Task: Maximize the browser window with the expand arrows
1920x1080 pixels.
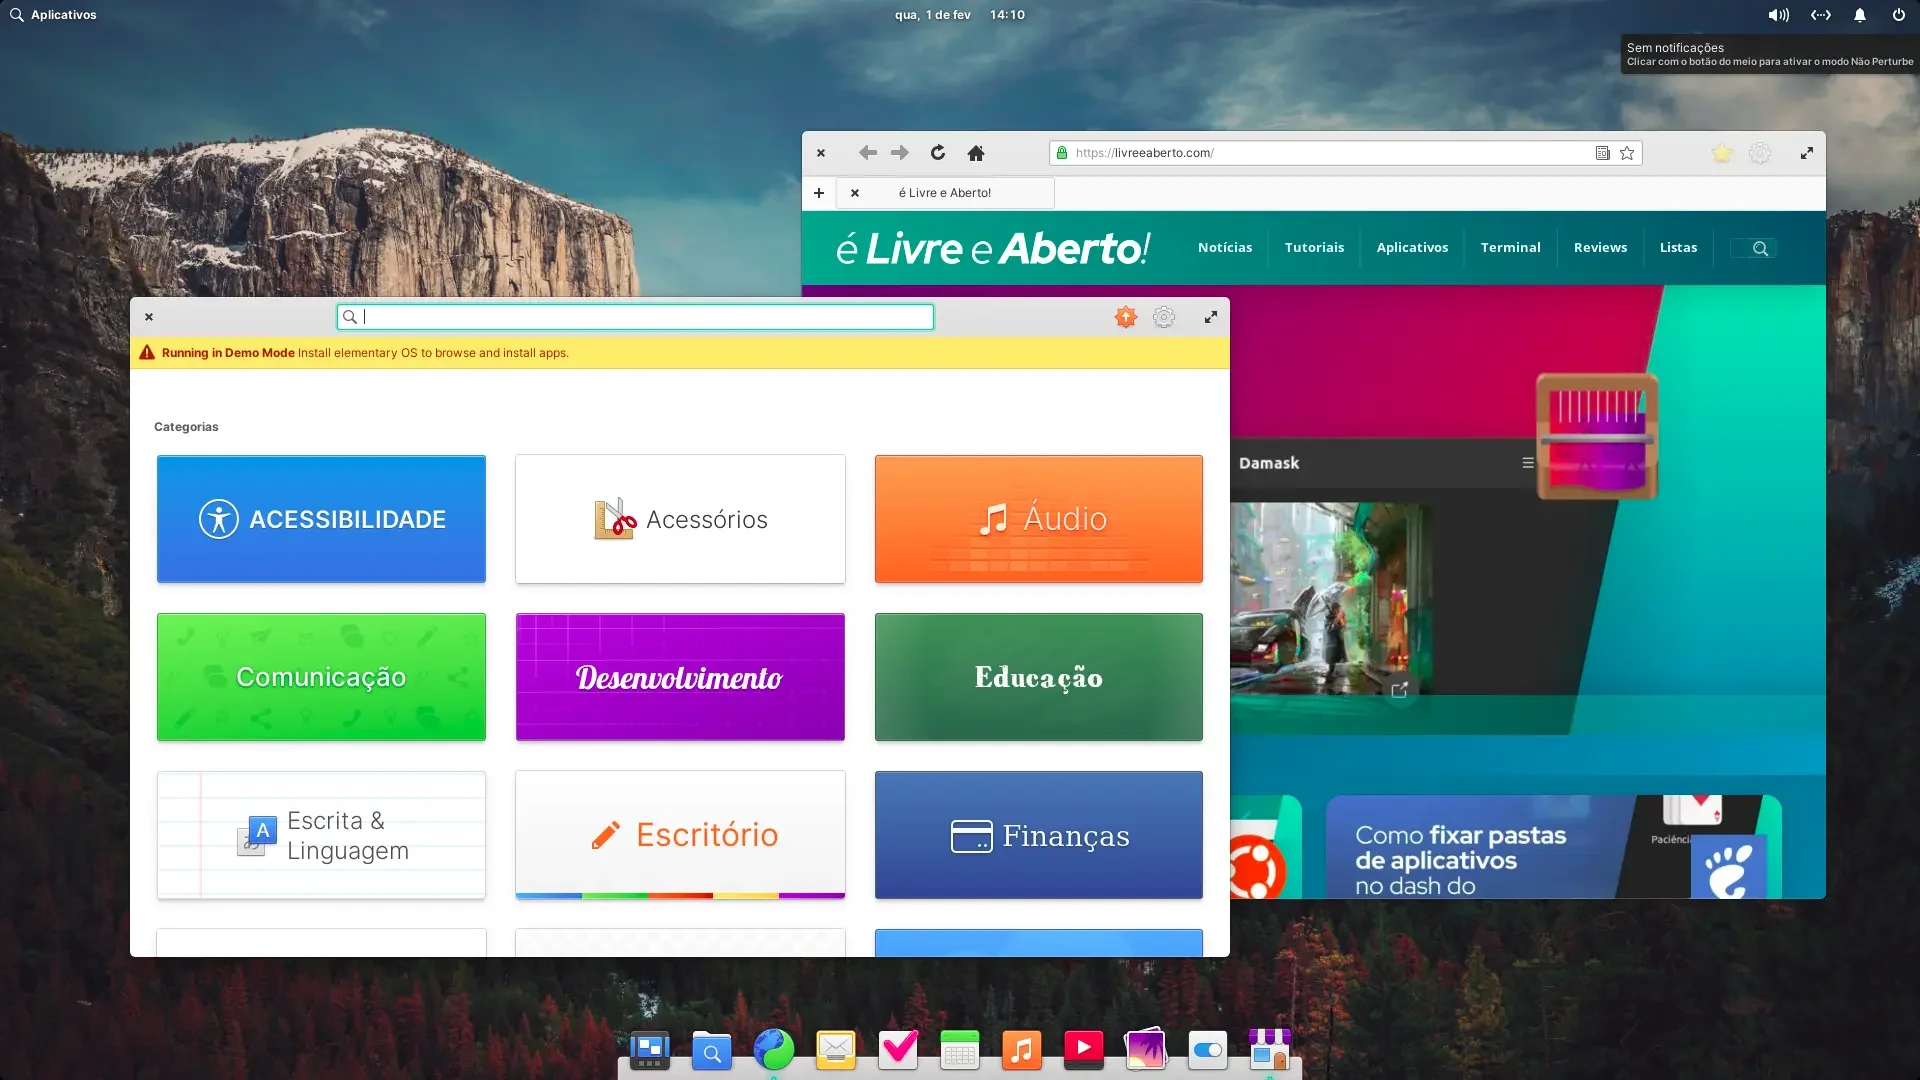Action: (1807, 153)
